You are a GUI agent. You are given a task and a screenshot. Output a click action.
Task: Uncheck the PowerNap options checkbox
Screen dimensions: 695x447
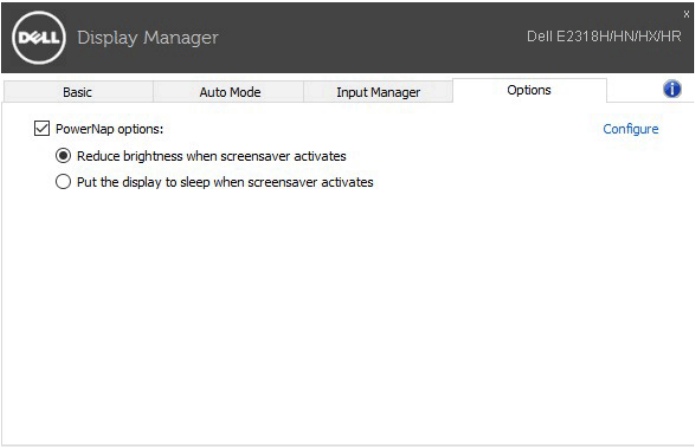pyautogui.click(x=41, y=129)
